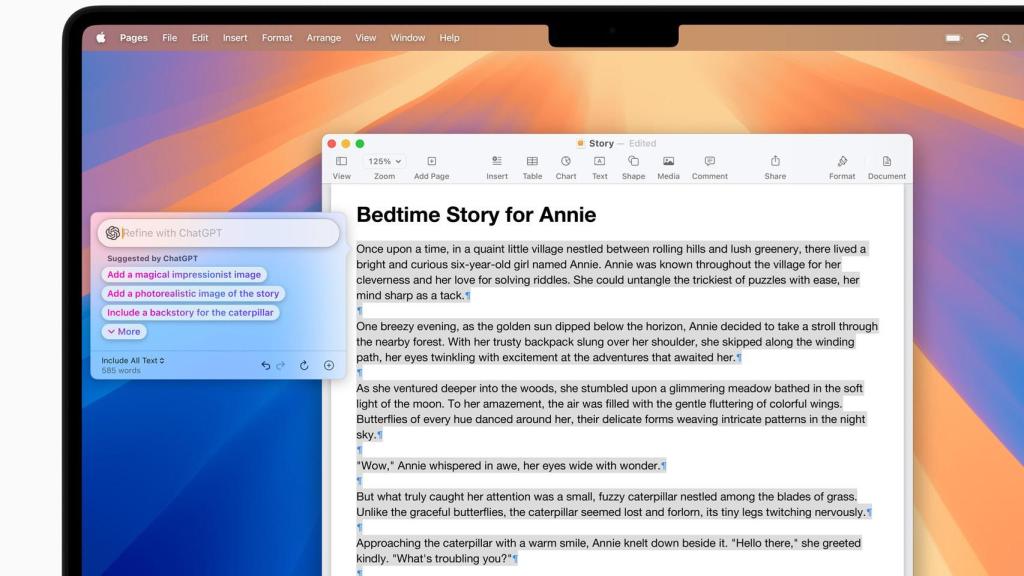Click the Refine with ChatGPT text field
1024x576 pixels.
tap(225, 233)
